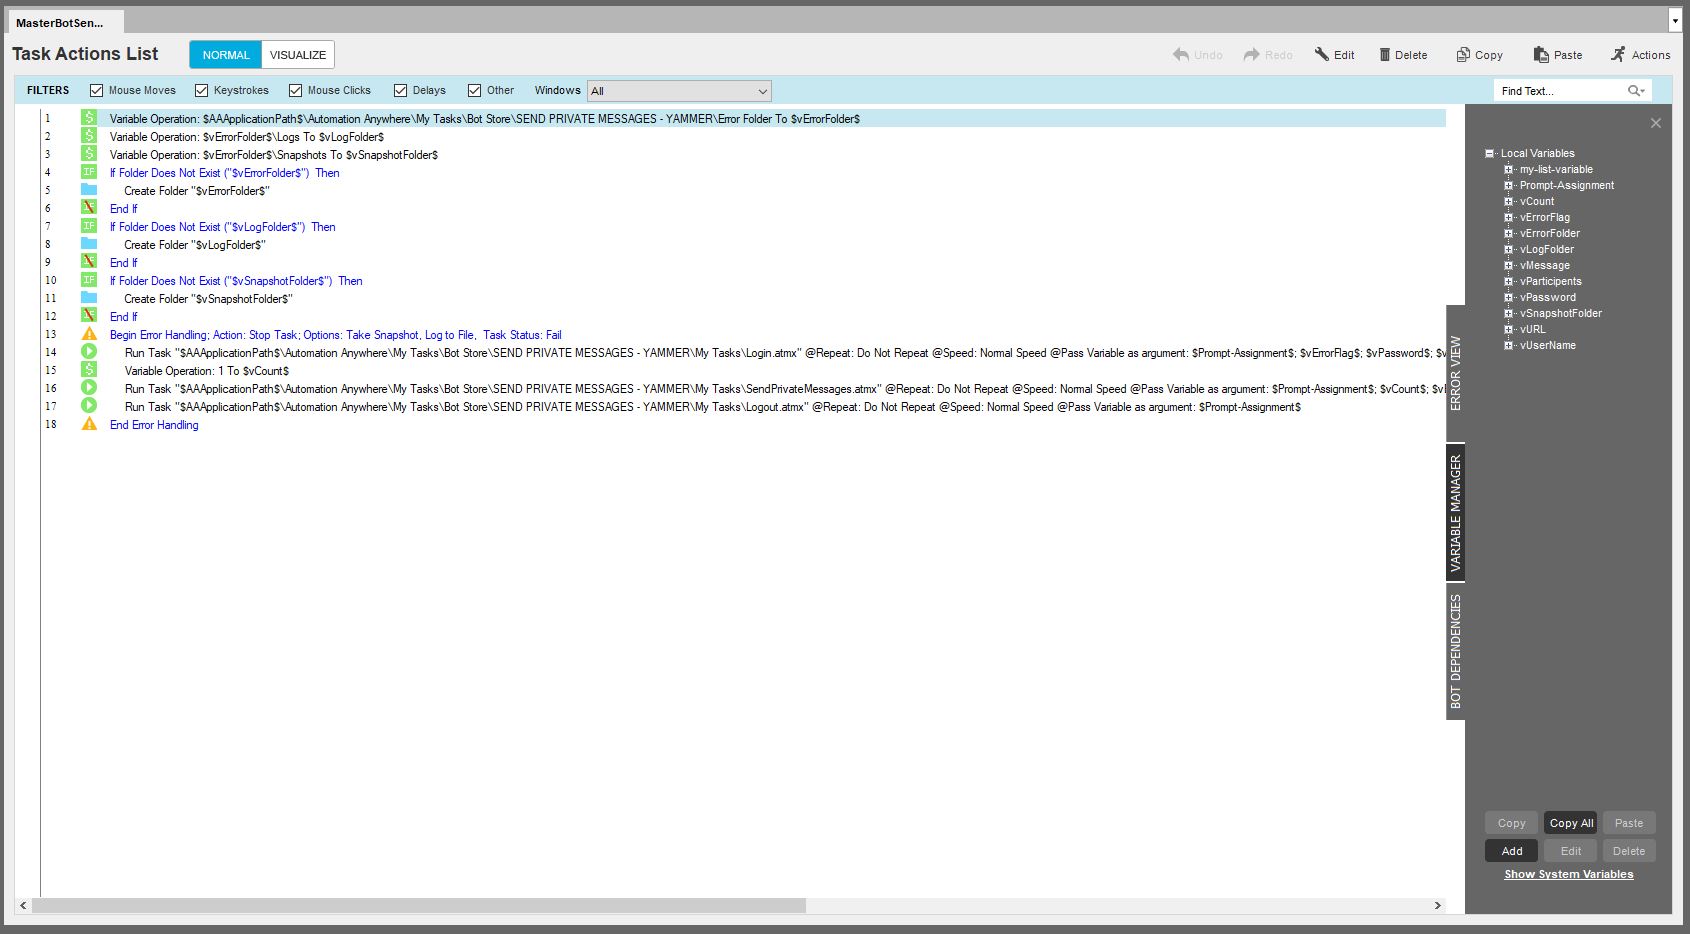Click the Delete trash icon in toolbar
This screenshot has height=934, width=1690.
1385,55
